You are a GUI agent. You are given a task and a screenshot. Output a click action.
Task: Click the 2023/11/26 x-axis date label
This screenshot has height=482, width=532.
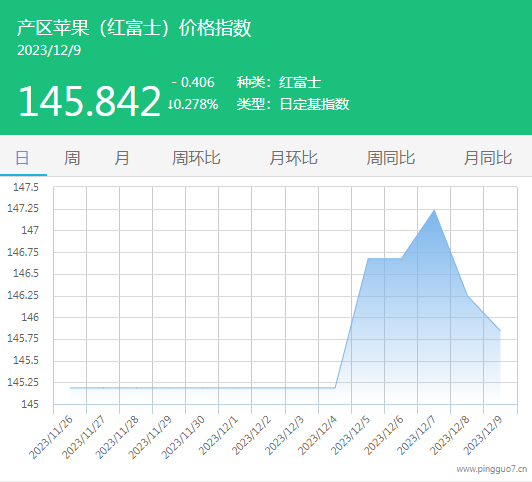pyautogui.click(x=51, y=437)
